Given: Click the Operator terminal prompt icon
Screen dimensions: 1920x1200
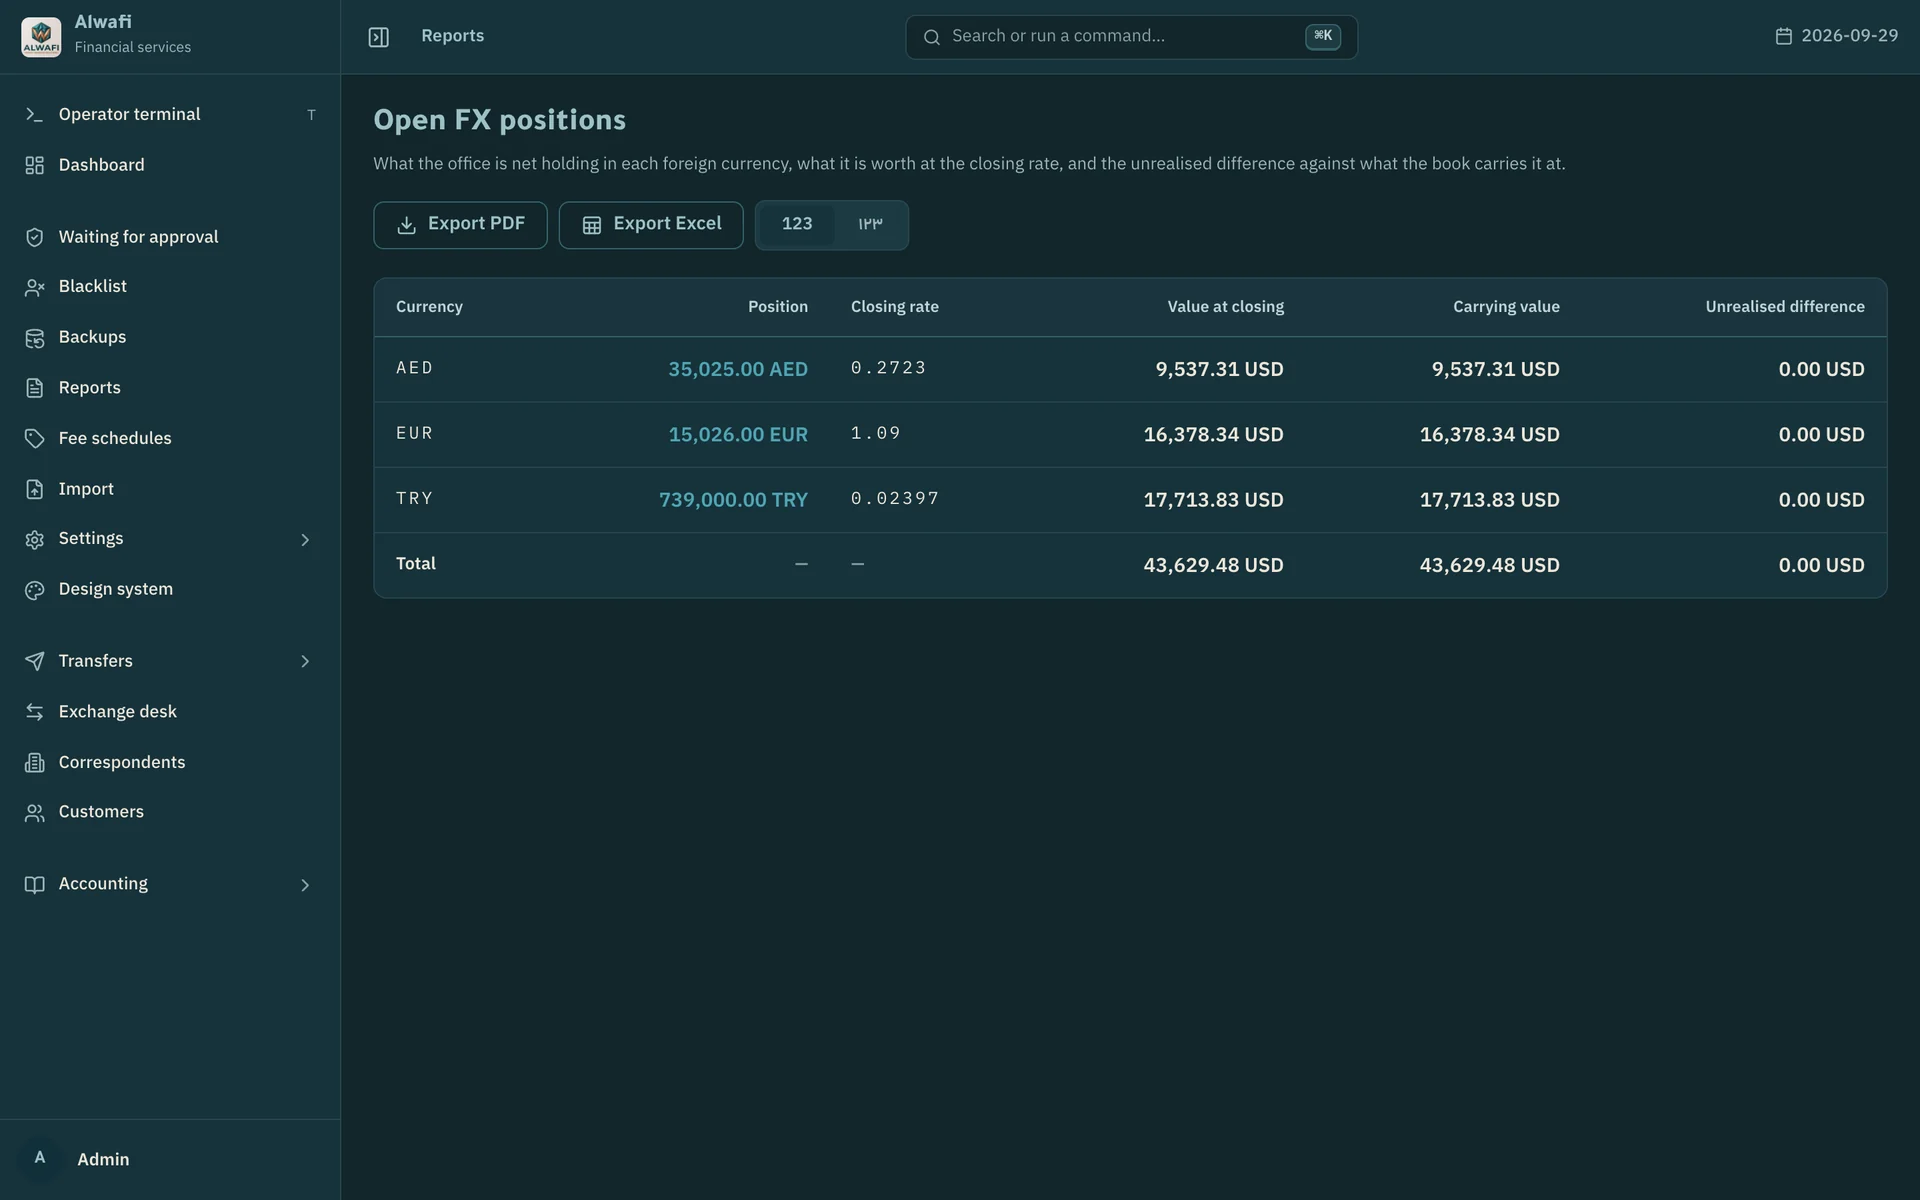Looking at the screenshot, I should (x=34, y=115).
